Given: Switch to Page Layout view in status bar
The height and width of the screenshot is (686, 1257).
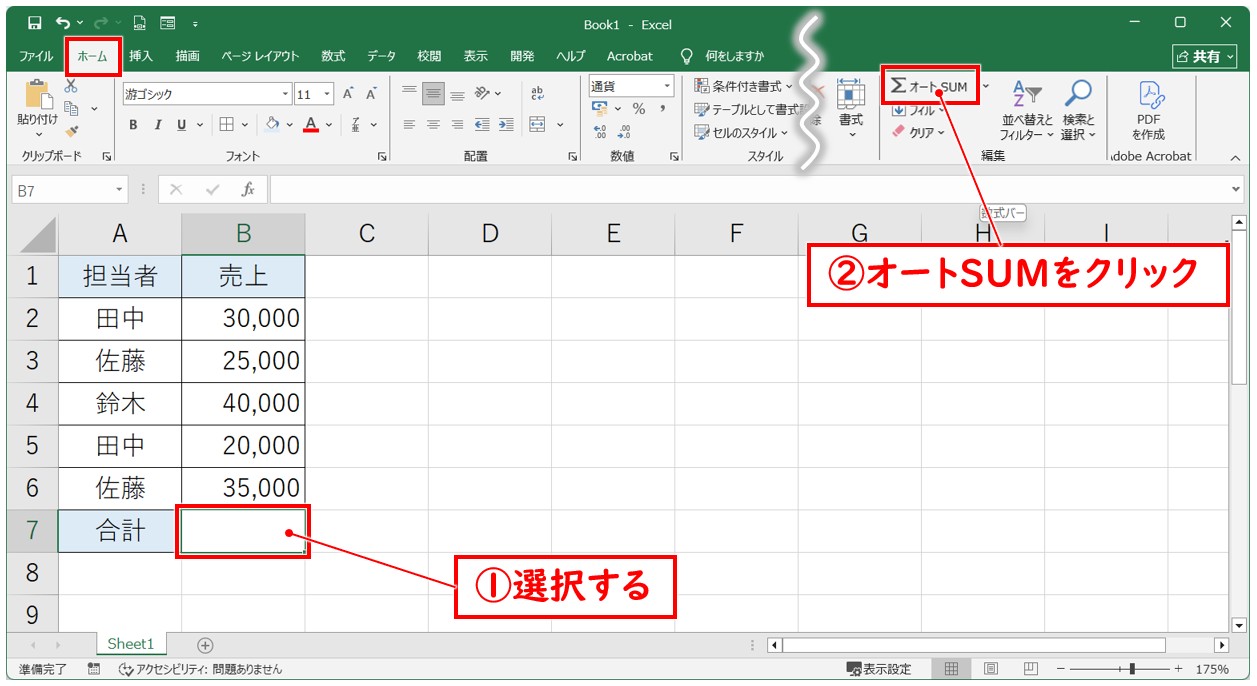Looking at the screenshot, I should 990,669.
